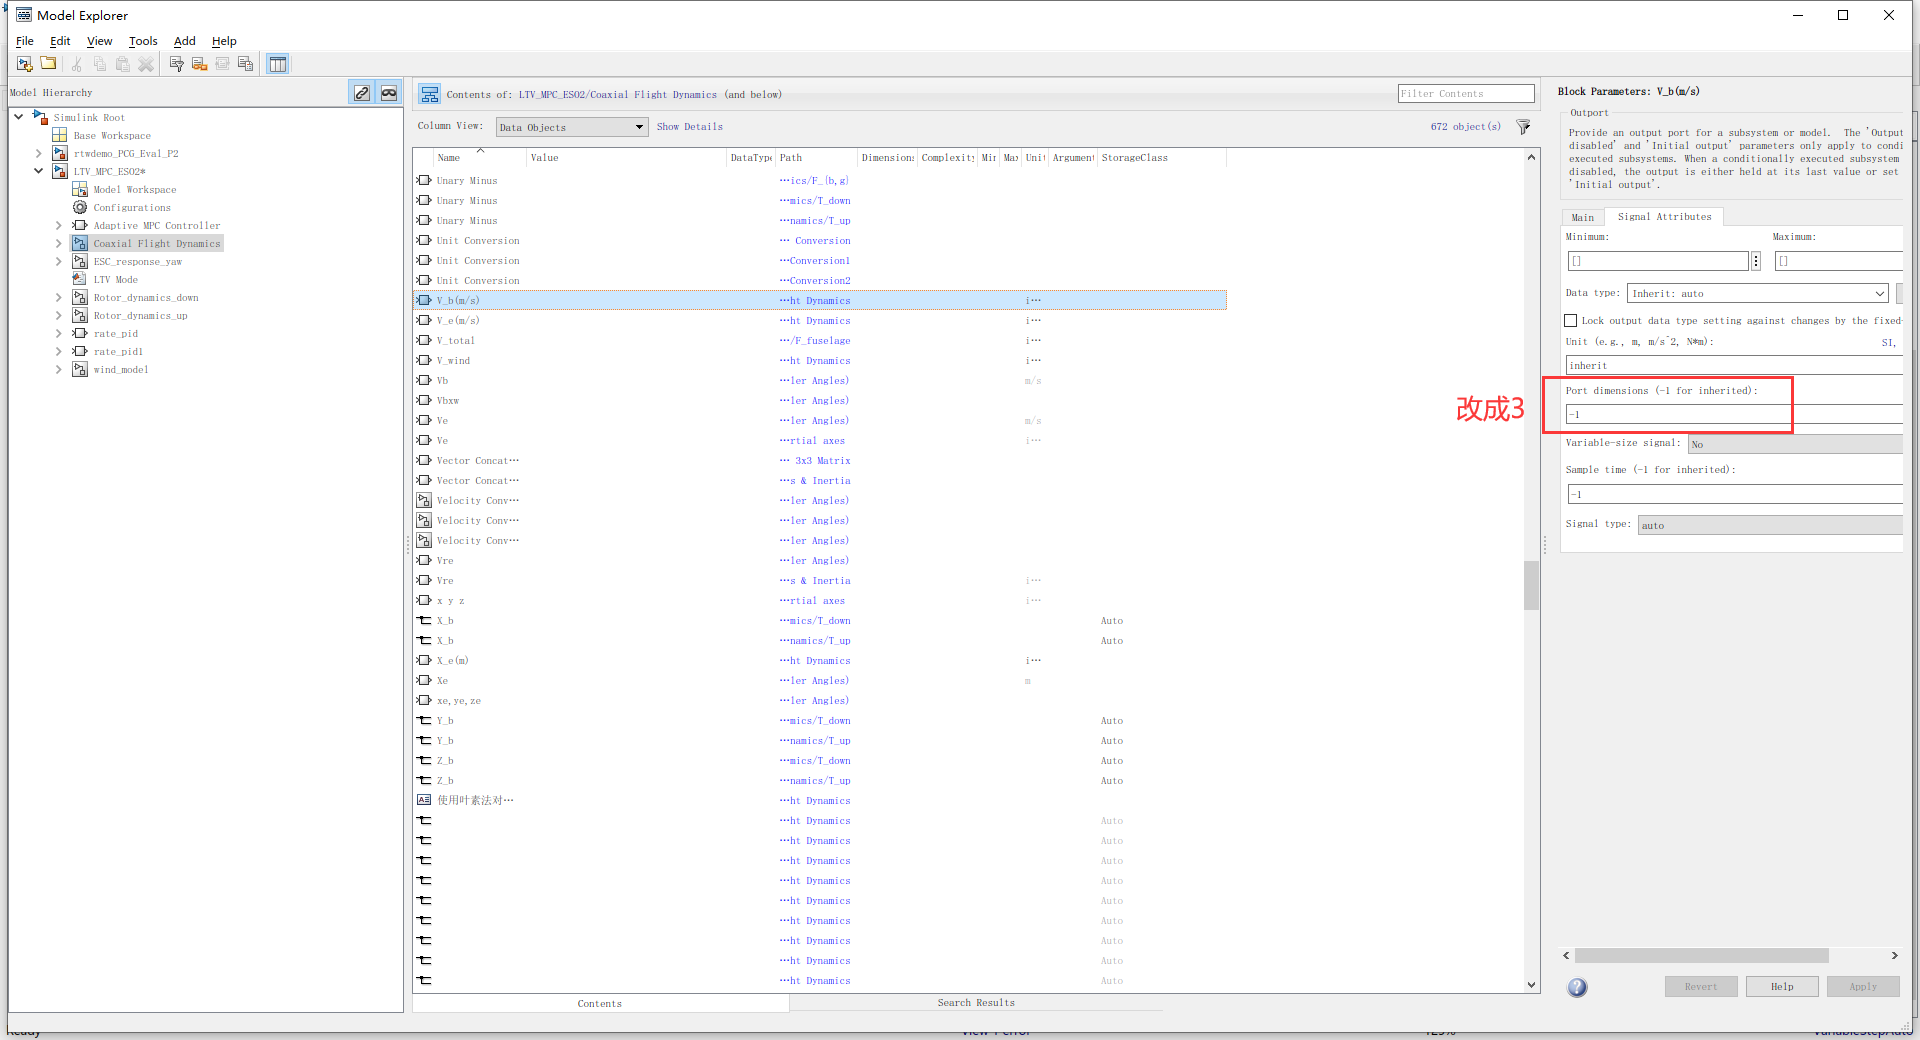Screen dimensions: 1920x1040
Task: Sort by the Name column header
Action: 479,158
